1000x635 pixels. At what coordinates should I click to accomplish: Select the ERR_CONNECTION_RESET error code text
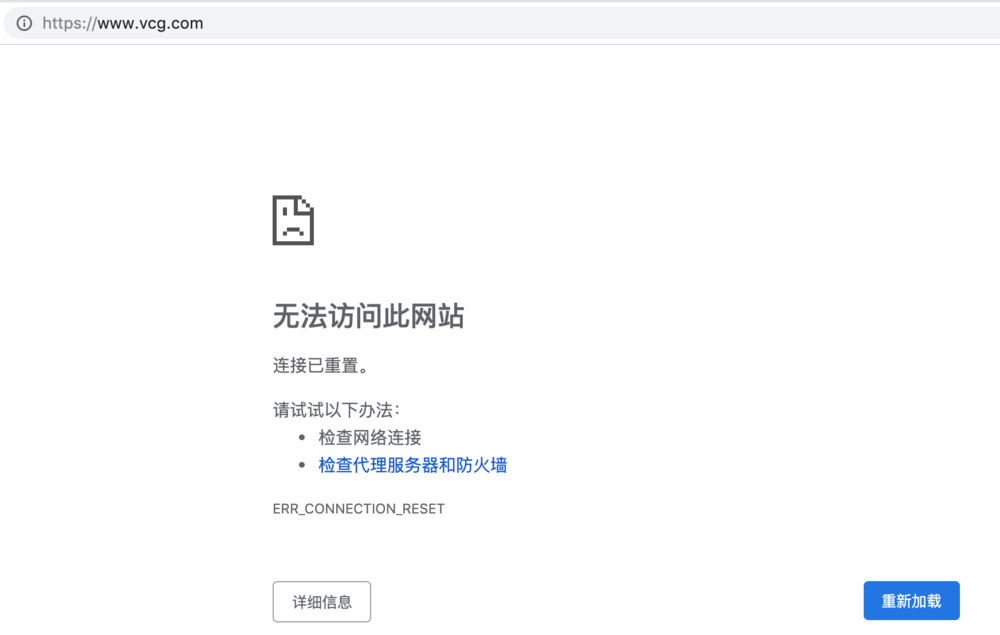tap(358, 509)
